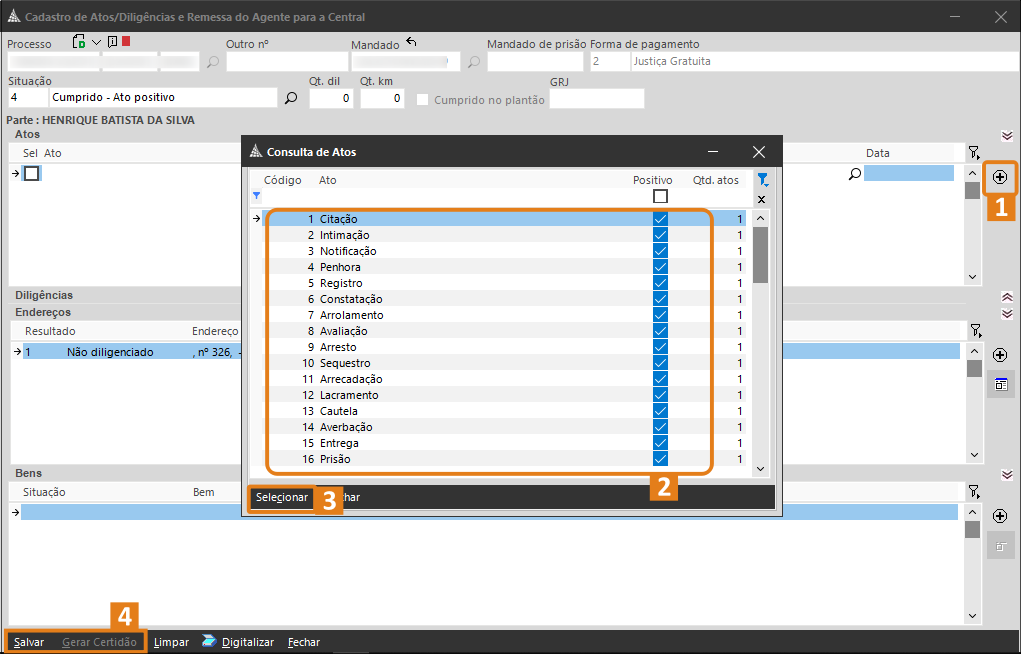Toggle the Positivo filter checkbox in the header row
Screen dimensions: 1021x654
coord(660,196)
